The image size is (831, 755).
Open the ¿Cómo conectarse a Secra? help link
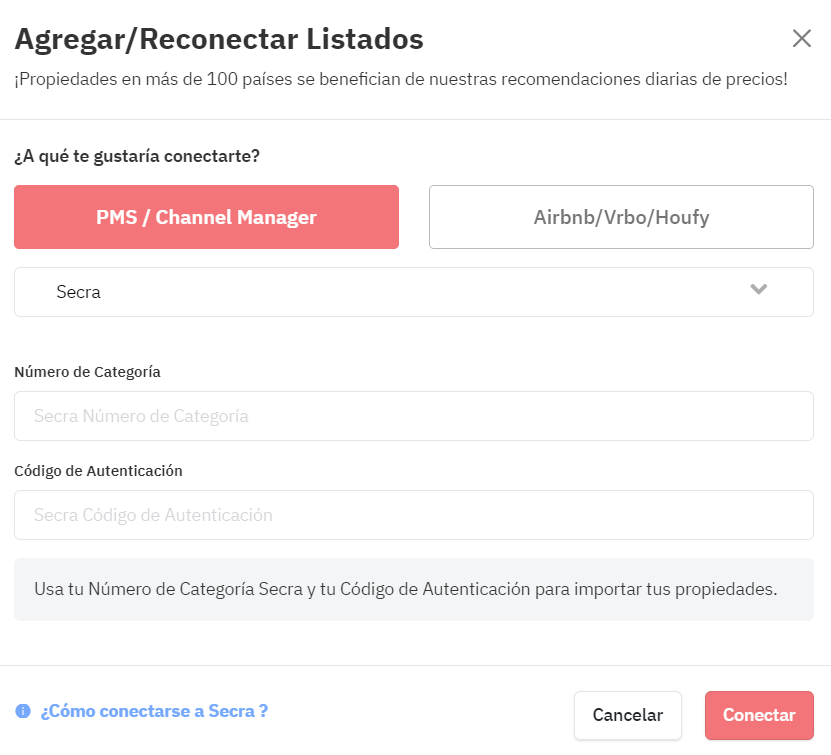[x=154, y=711]
